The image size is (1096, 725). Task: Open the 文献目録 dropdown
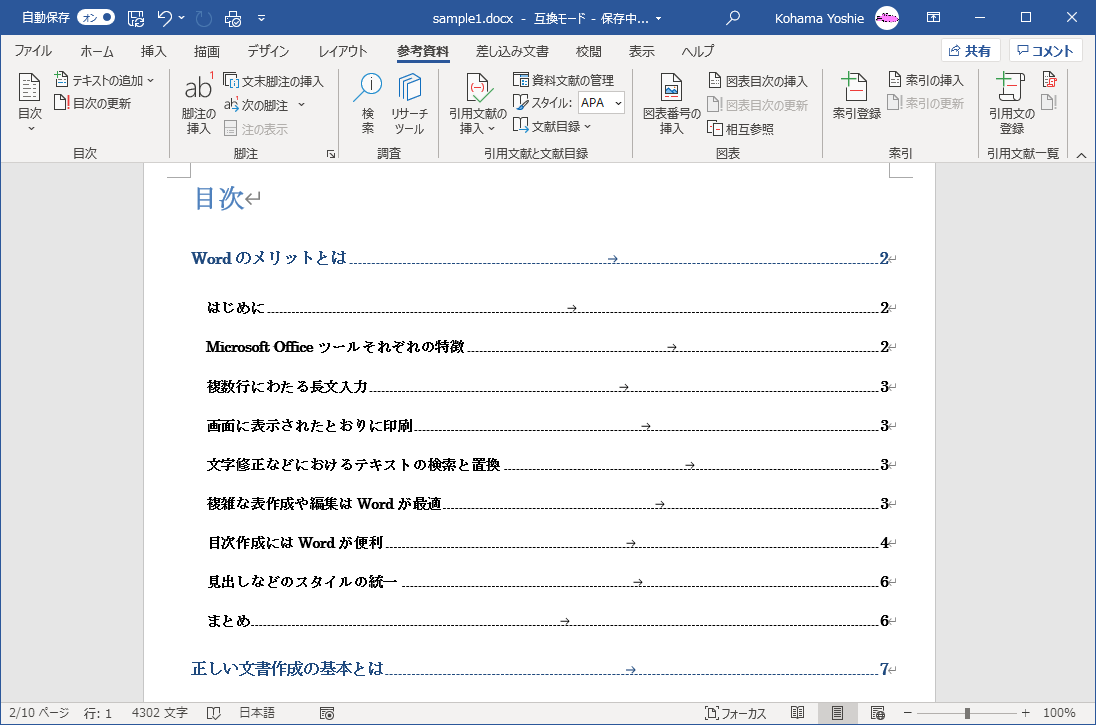[x=551, y=127]
